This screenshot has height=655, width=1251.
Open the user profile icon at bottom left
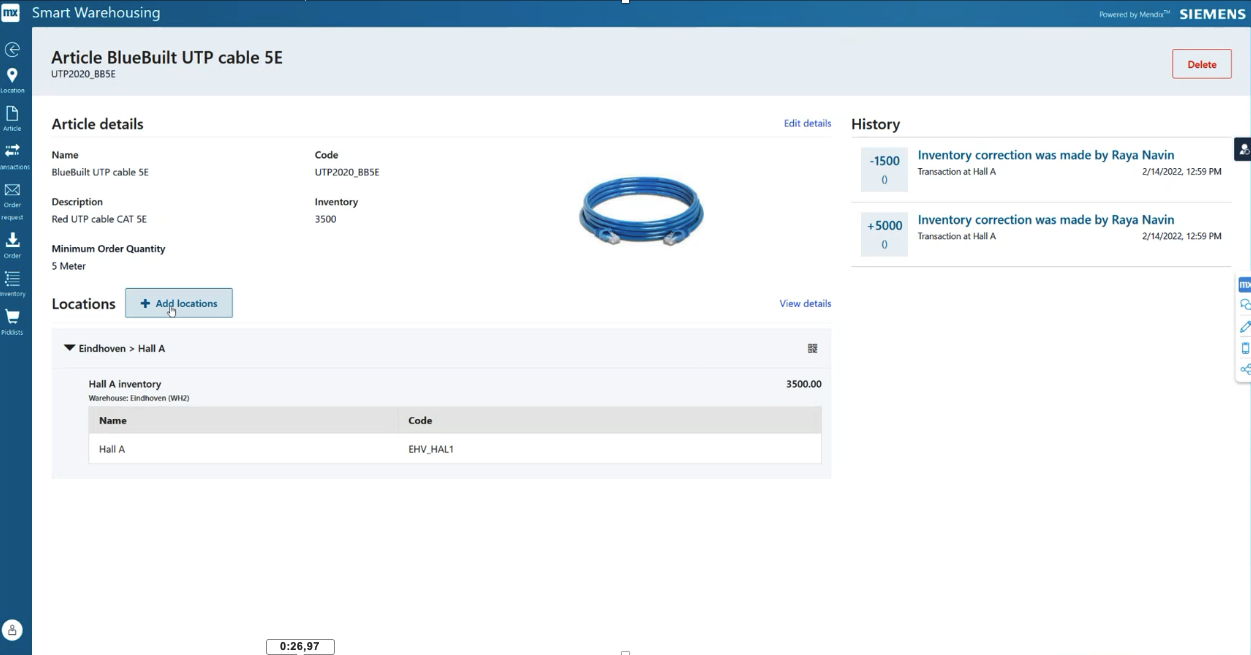click(12, 630)
